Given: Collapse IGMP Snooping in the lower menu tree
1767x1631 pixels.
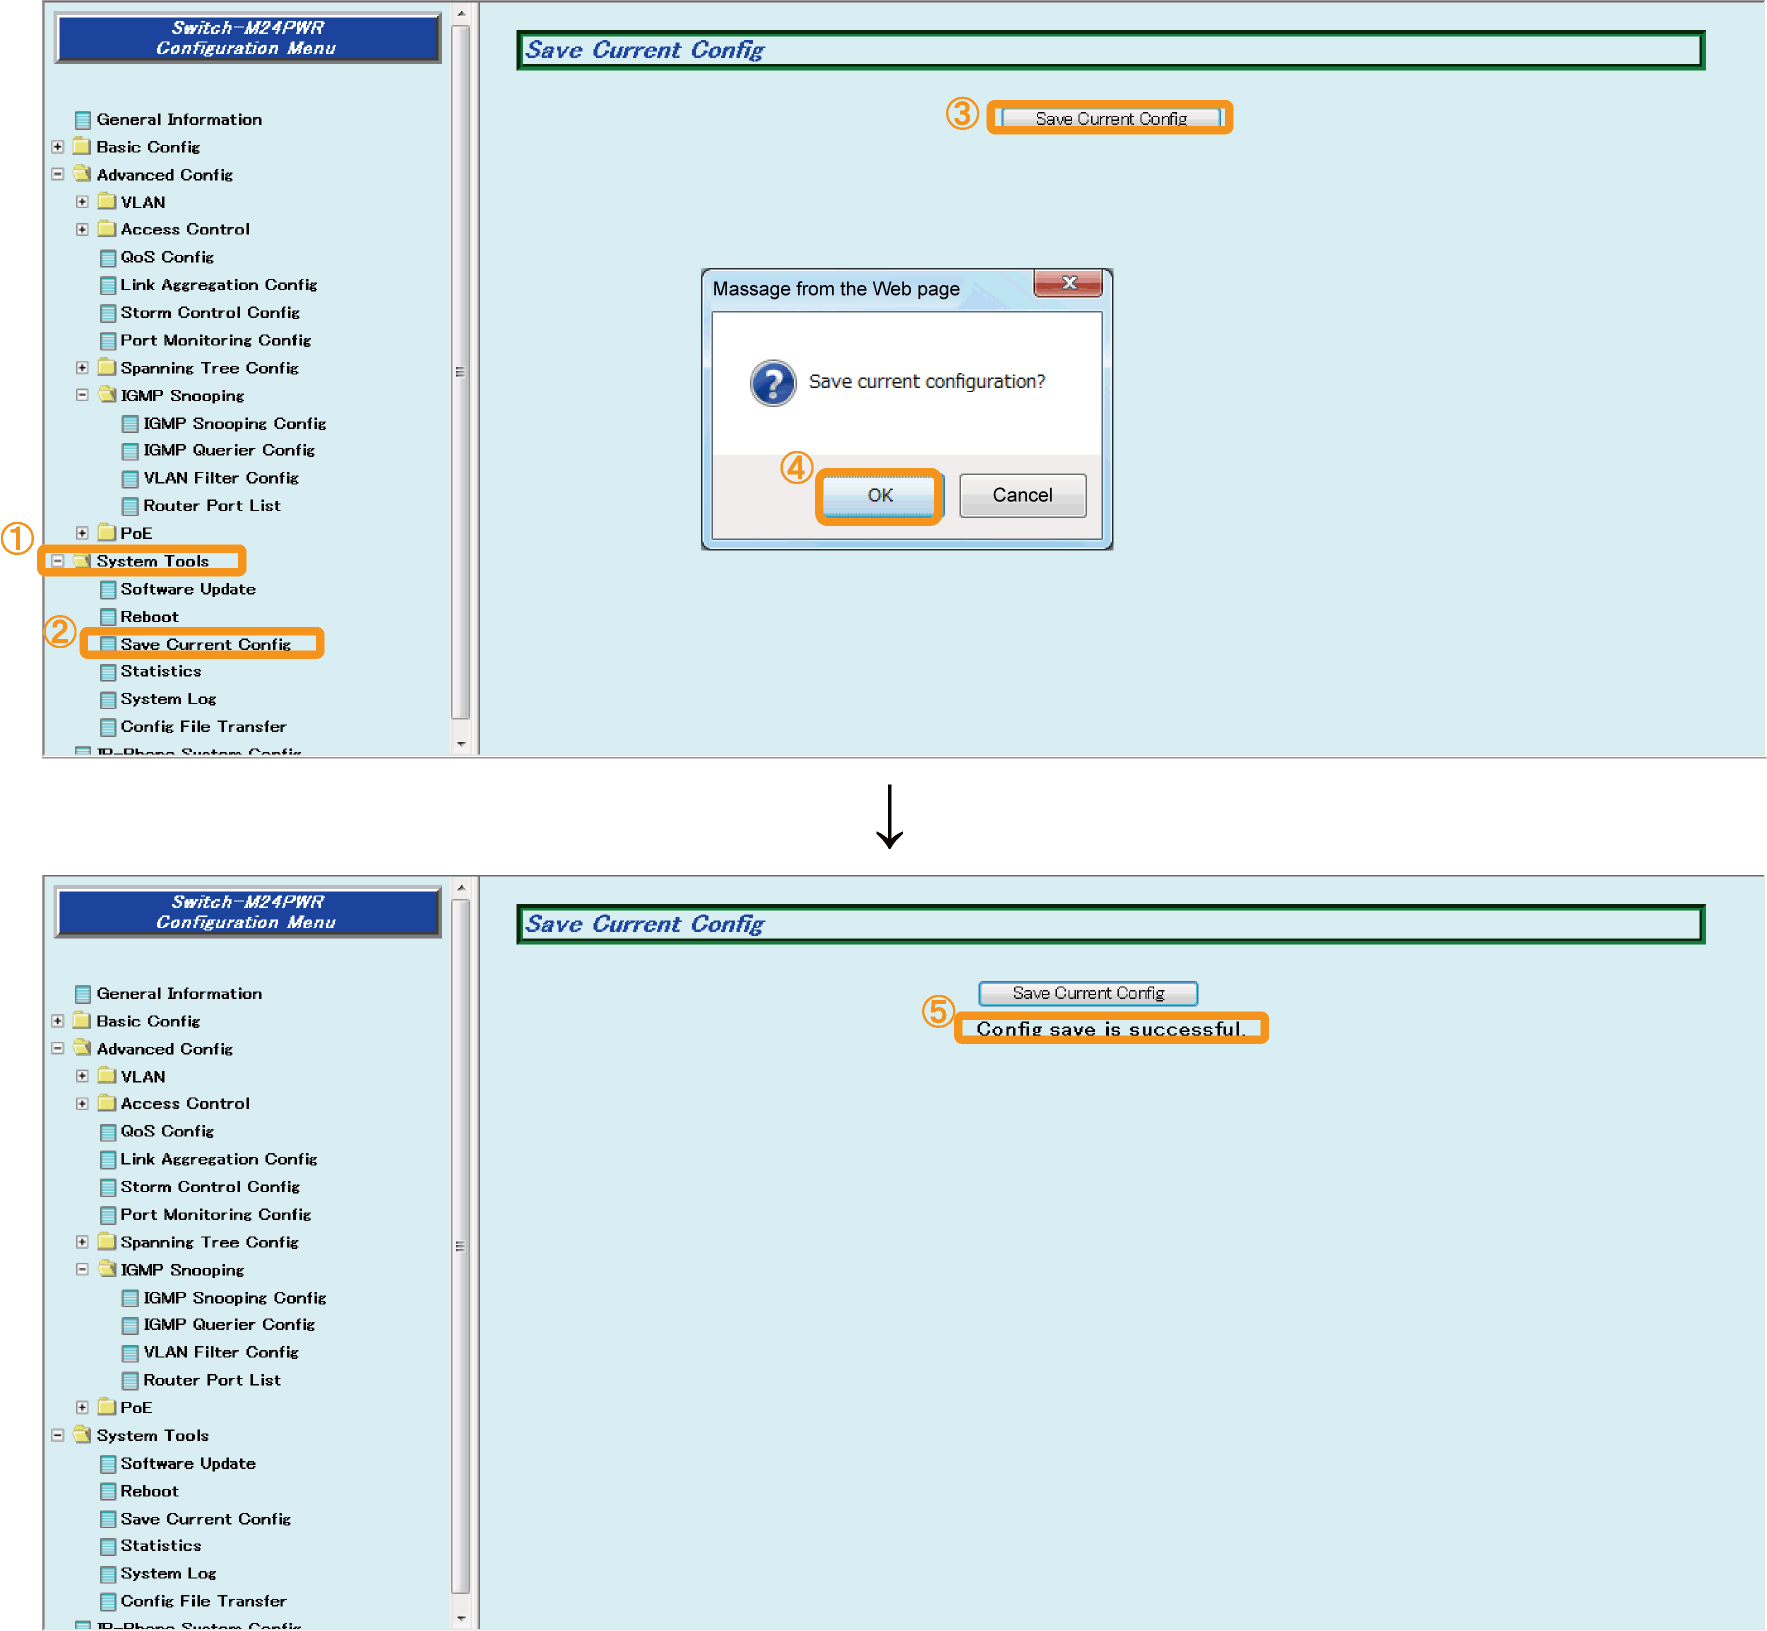Looking at the screenshot, I should pos(82,1269).
